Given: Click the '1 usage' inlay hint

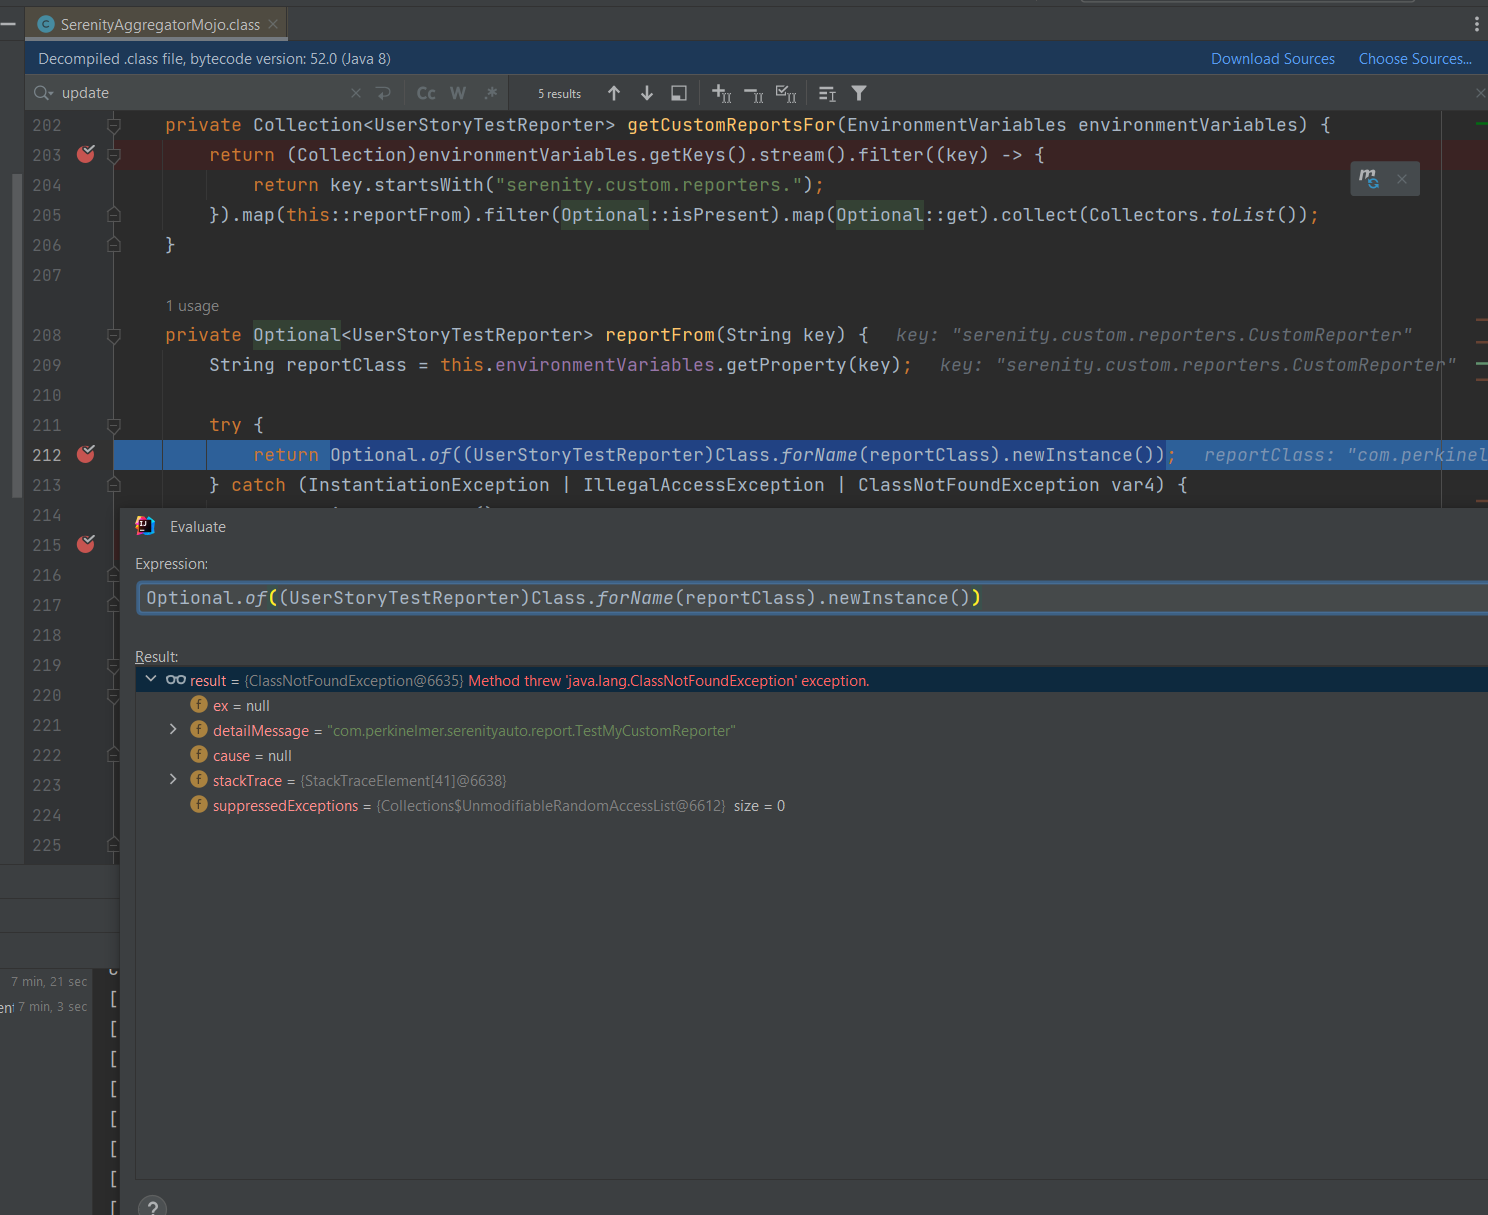Looking at the screenshot, I should 192,306.
